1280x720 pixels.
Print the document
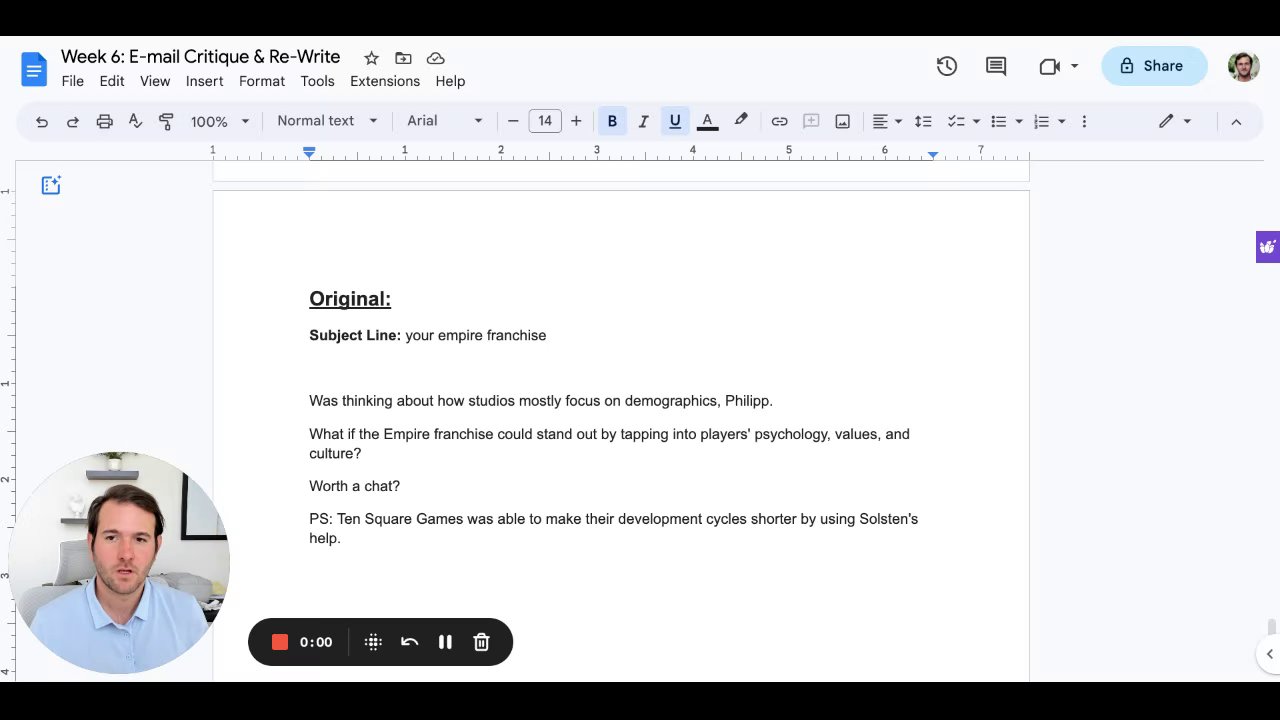coord(104,121)
